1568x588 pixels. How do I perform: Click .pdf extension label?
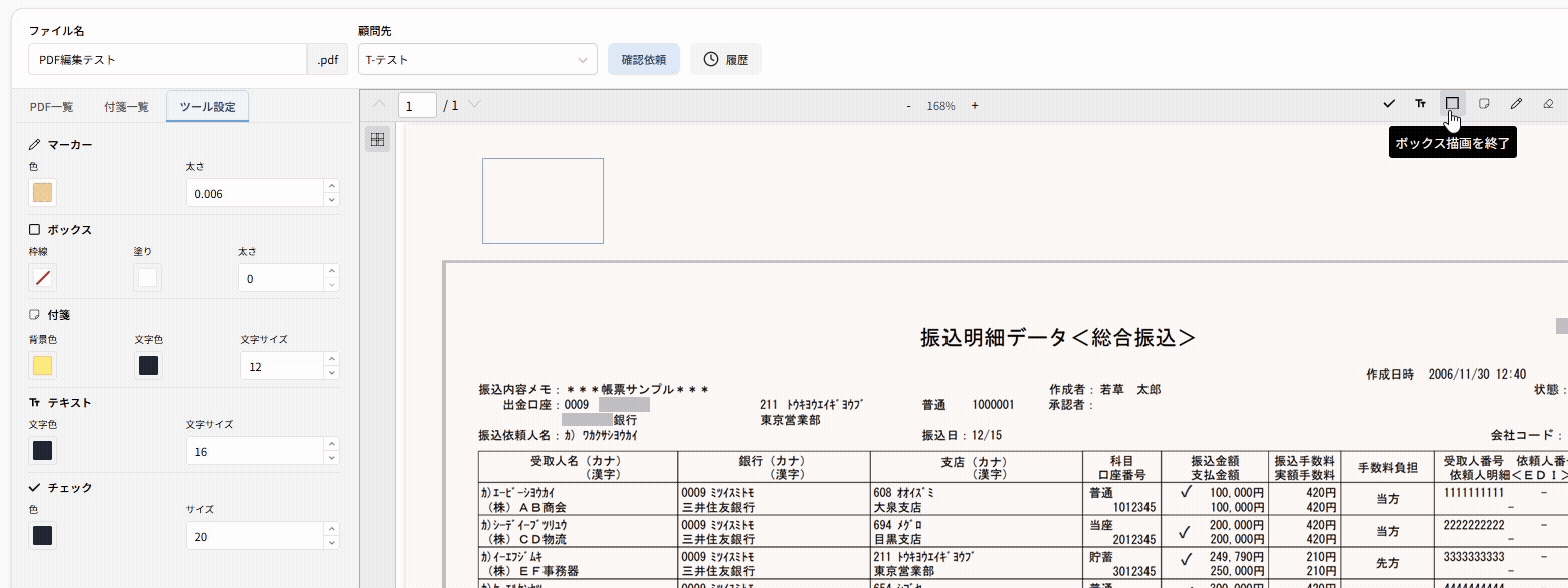pyautogui.click(x=327, y=59)
